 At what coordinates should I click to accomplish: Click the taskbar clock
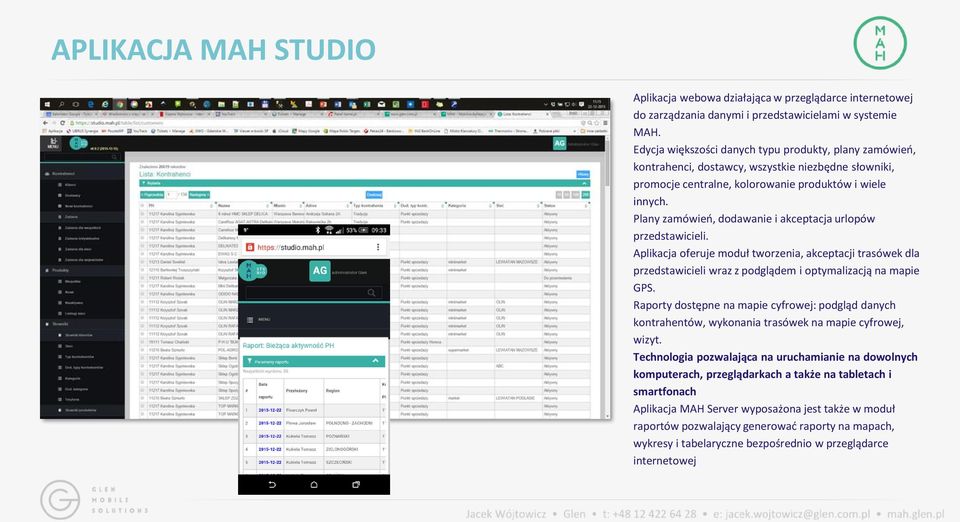[x=597, y=104]
